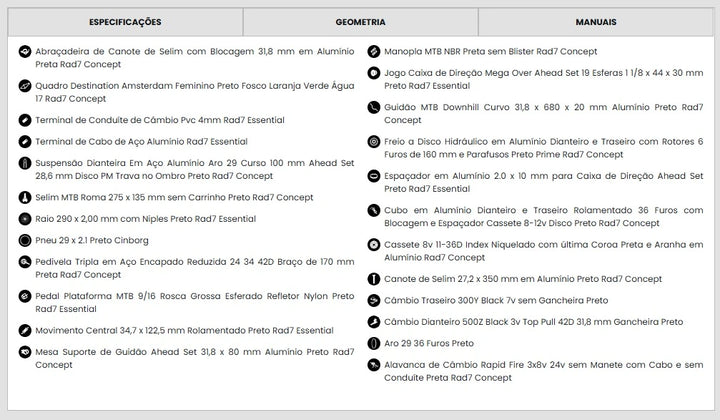Open the Especificações tab
The image size is (720, 420).
coord(125,21)
